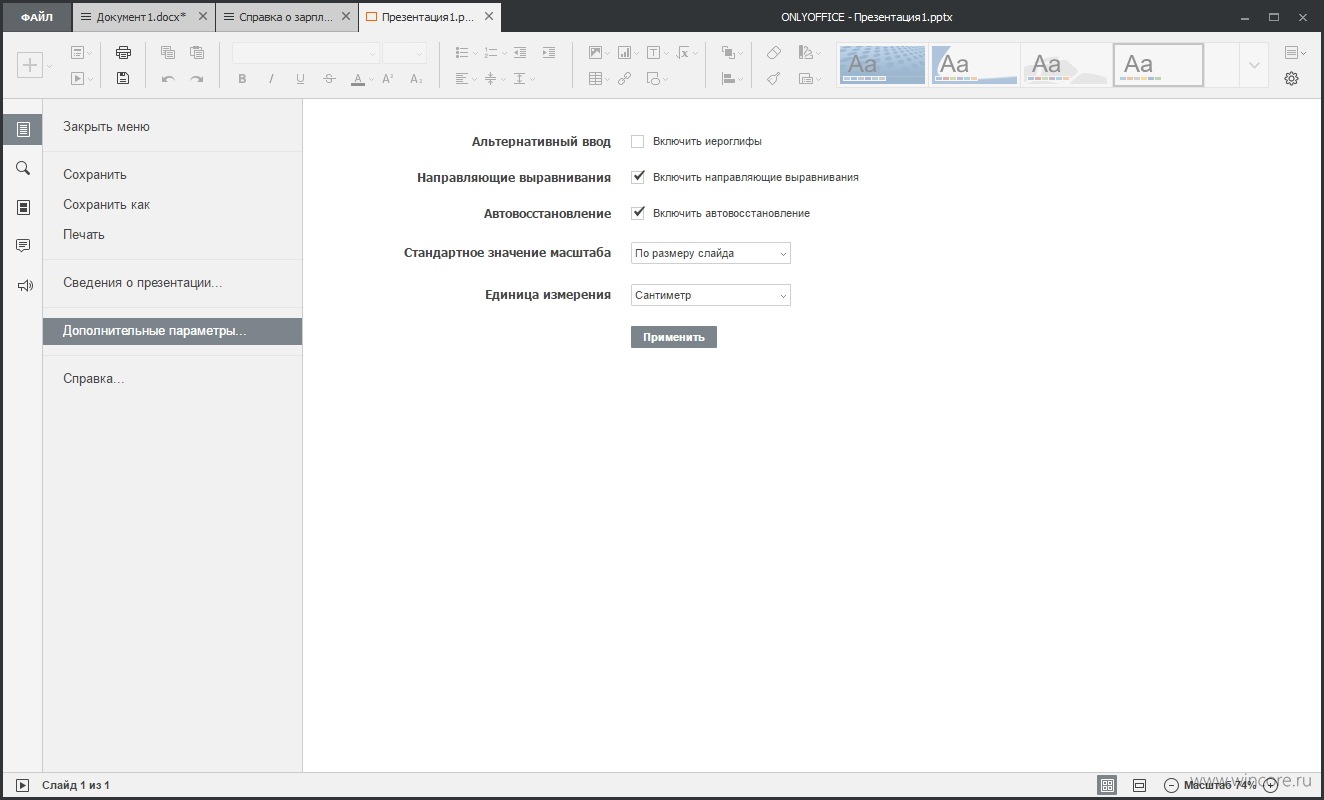1324x800 pixels.
Task: Click the subscript icon
Action: point(417,79)
